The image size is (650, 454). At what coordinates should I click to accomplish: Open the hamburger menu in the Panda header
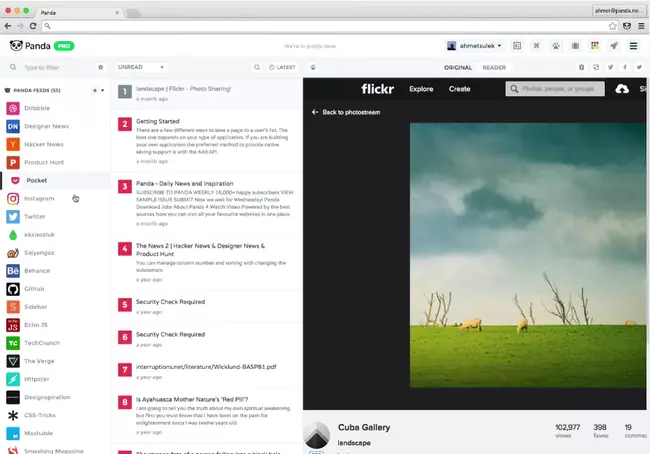click(633, 46)
